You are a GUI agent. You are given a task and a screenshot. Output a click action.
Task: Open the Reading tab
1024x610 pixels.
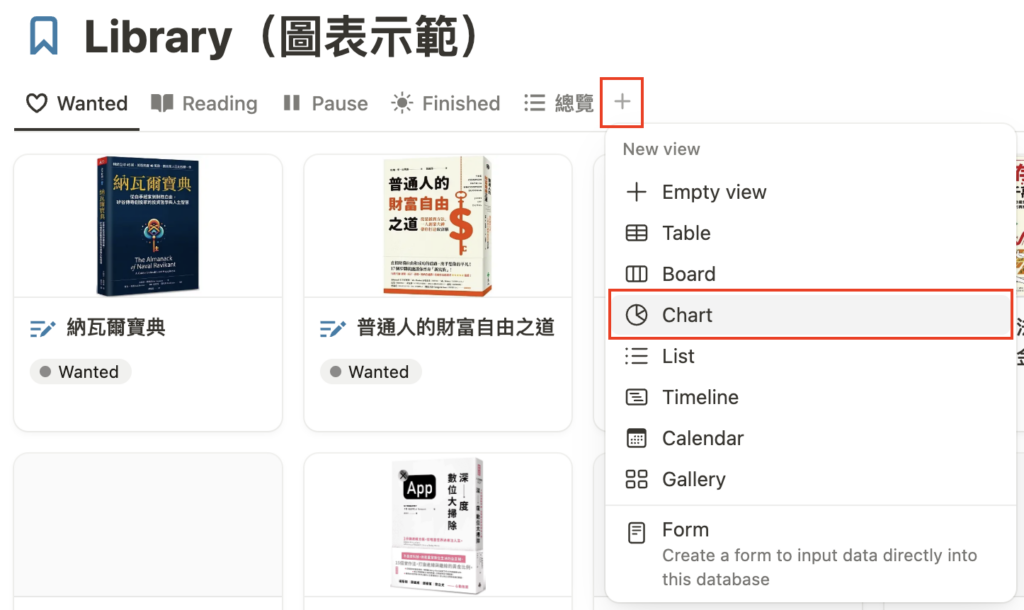click(x=204, y=103)
